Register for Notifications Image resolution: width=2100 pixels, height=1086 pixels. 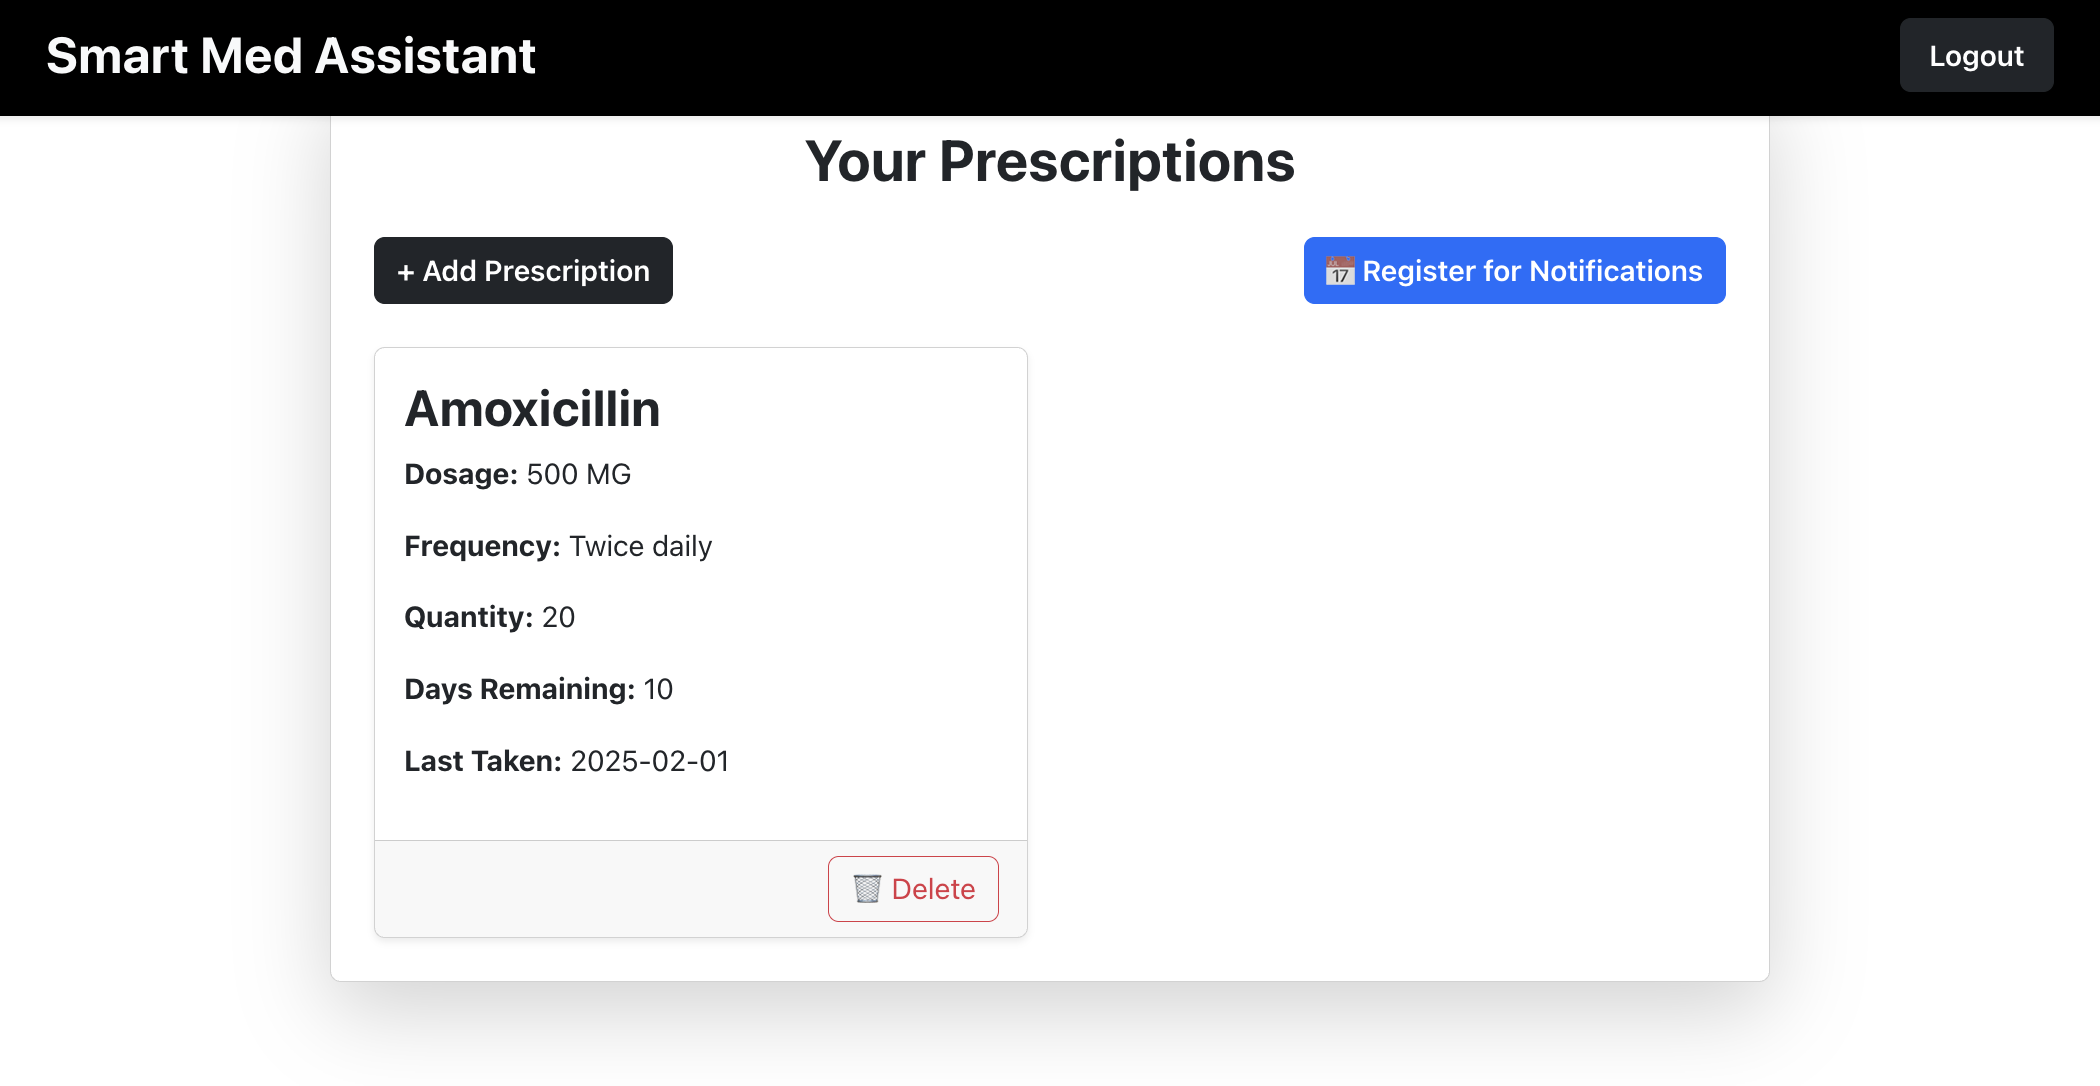tap(1514, 271)
